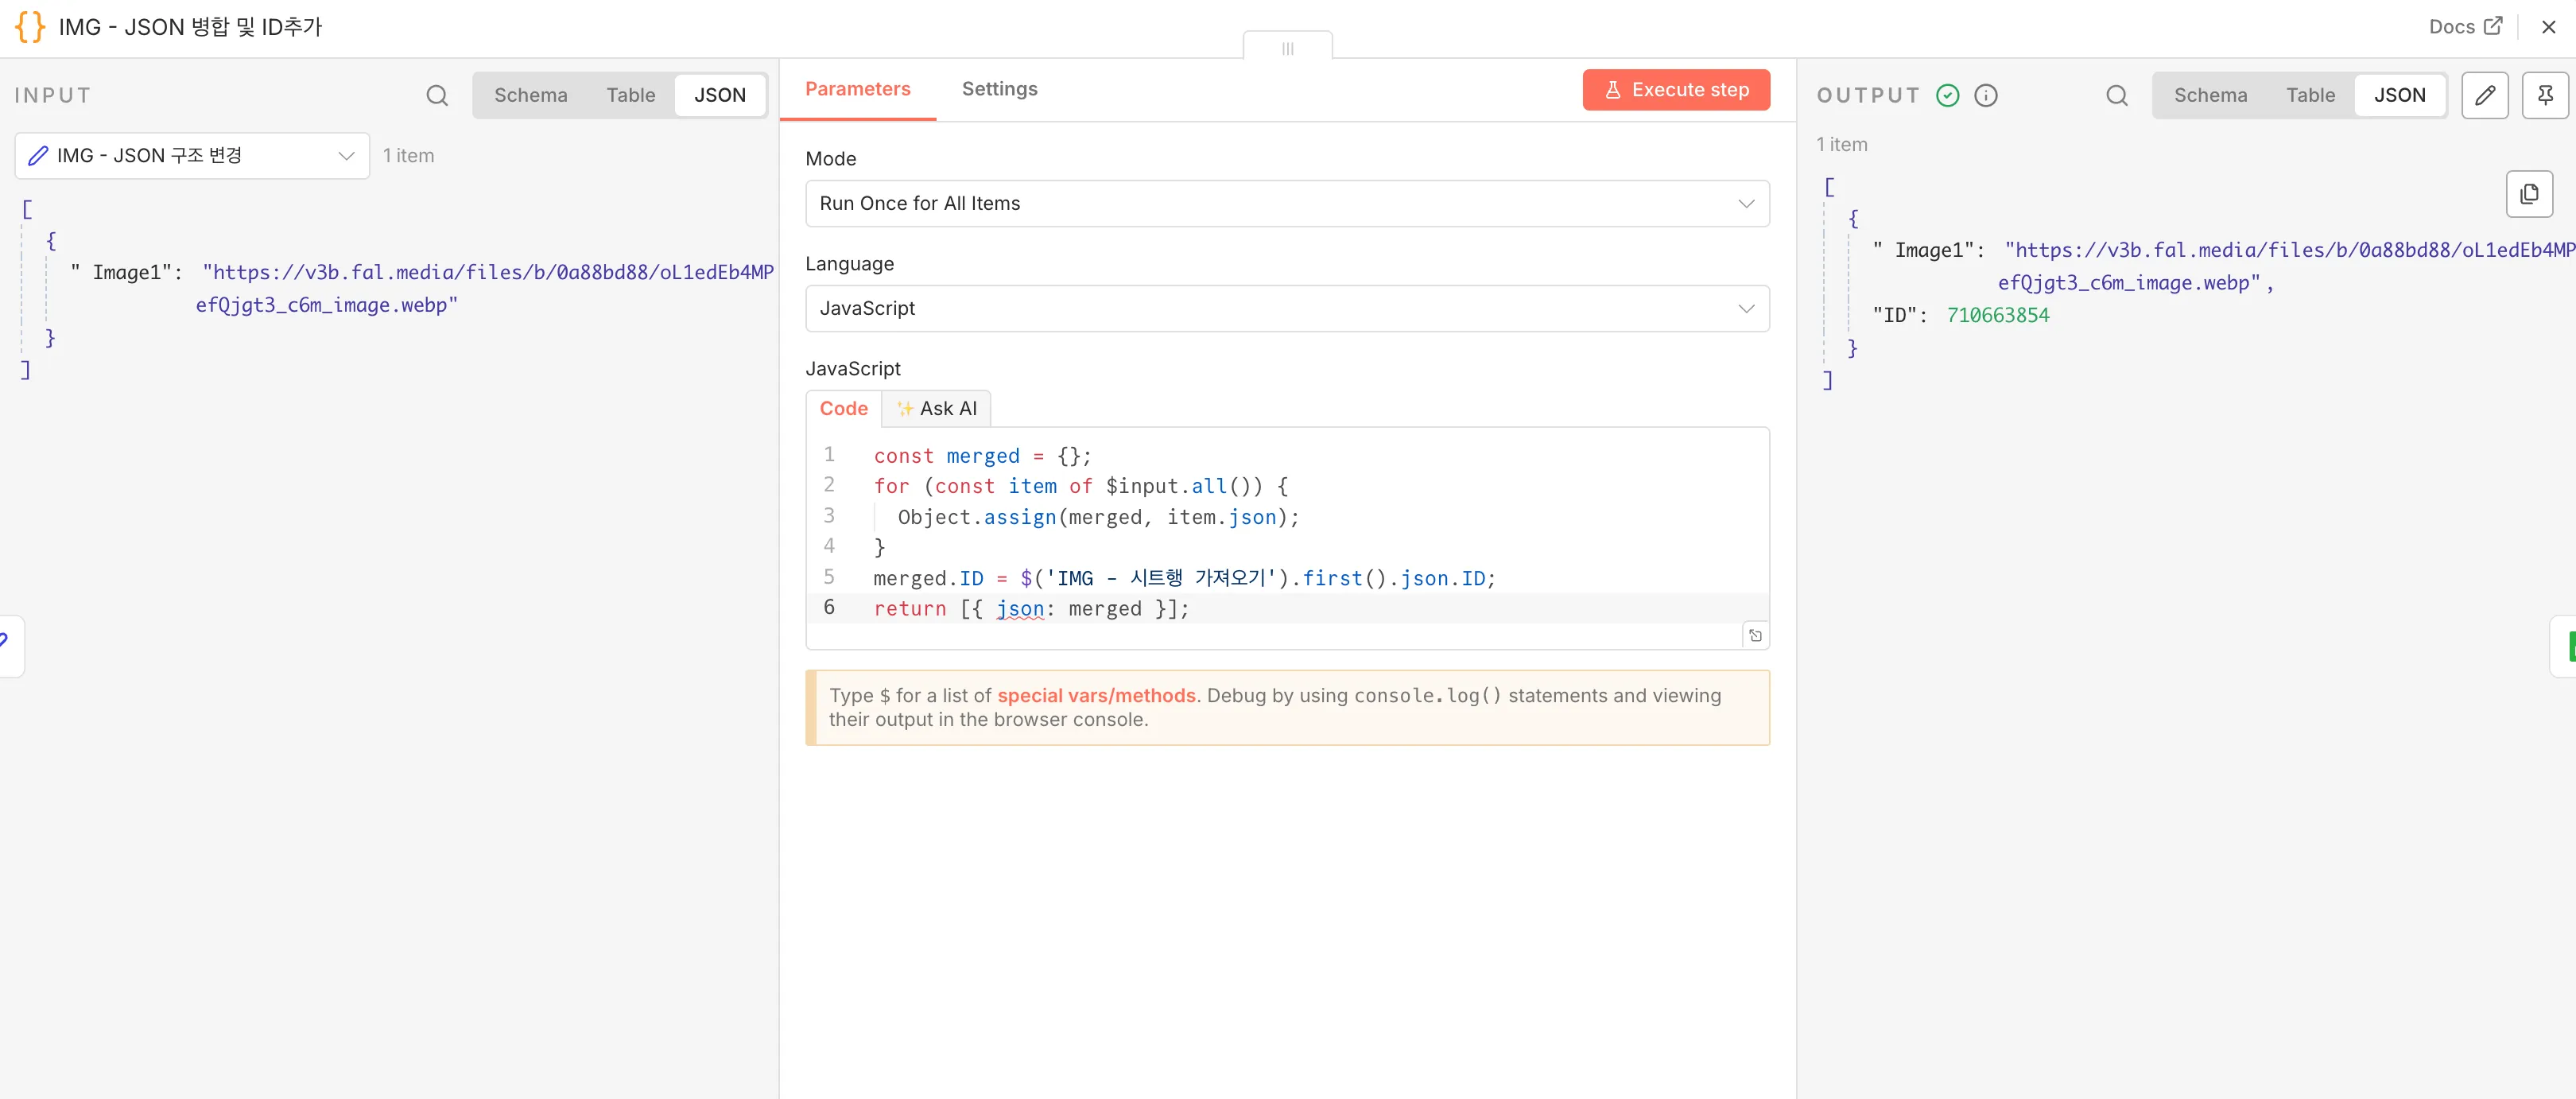
Task: Switch to the Ask AI tab
Action: [x=936, y=408]
